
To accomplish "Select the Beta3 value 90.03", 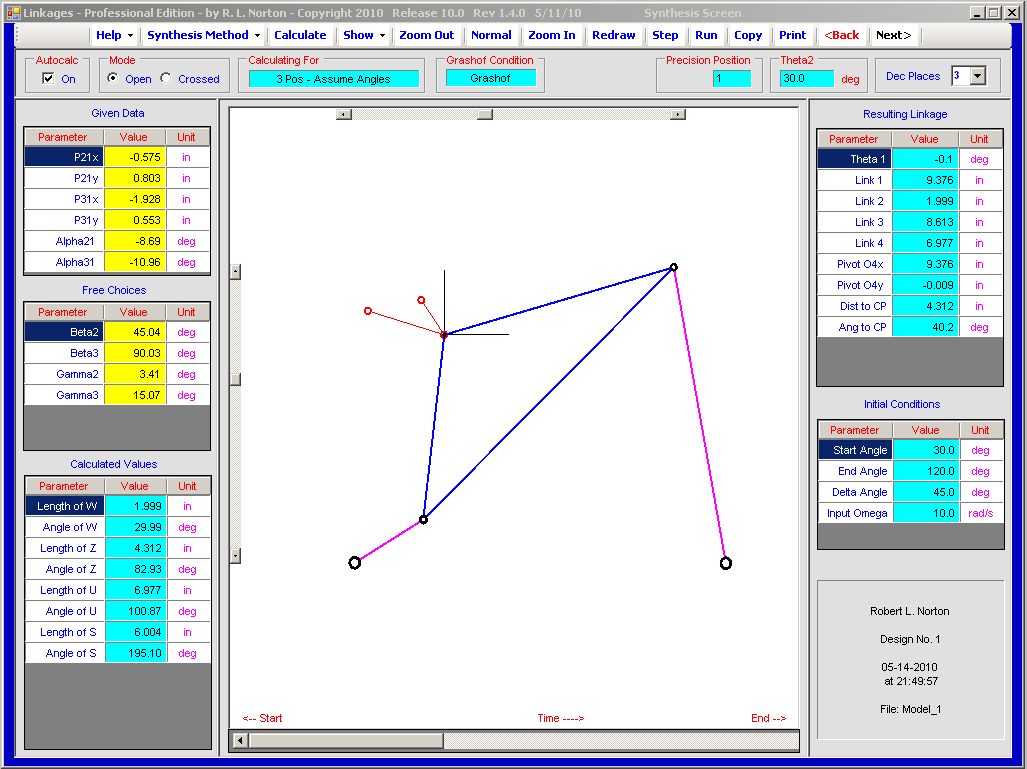I will (134, 353).
